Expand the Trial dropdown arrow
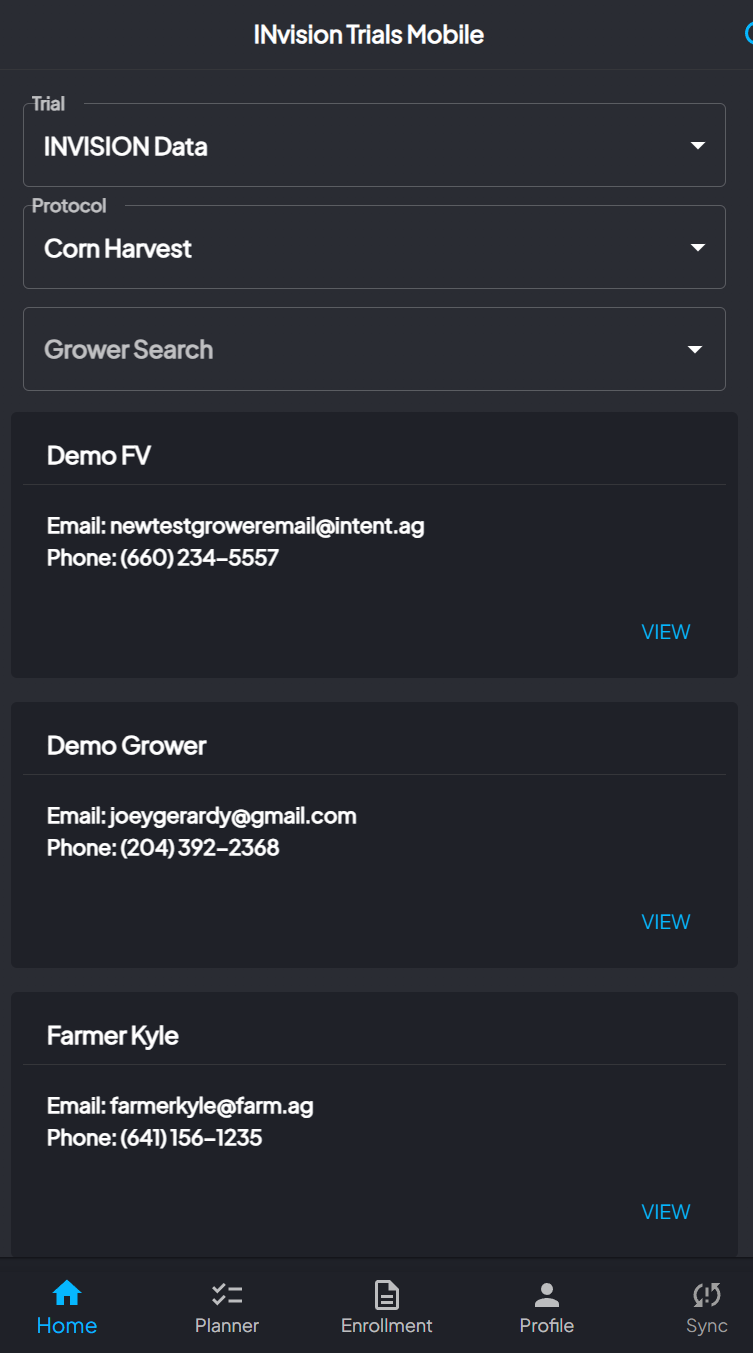The image size is (753, 1353). click(x=698, y=146)
